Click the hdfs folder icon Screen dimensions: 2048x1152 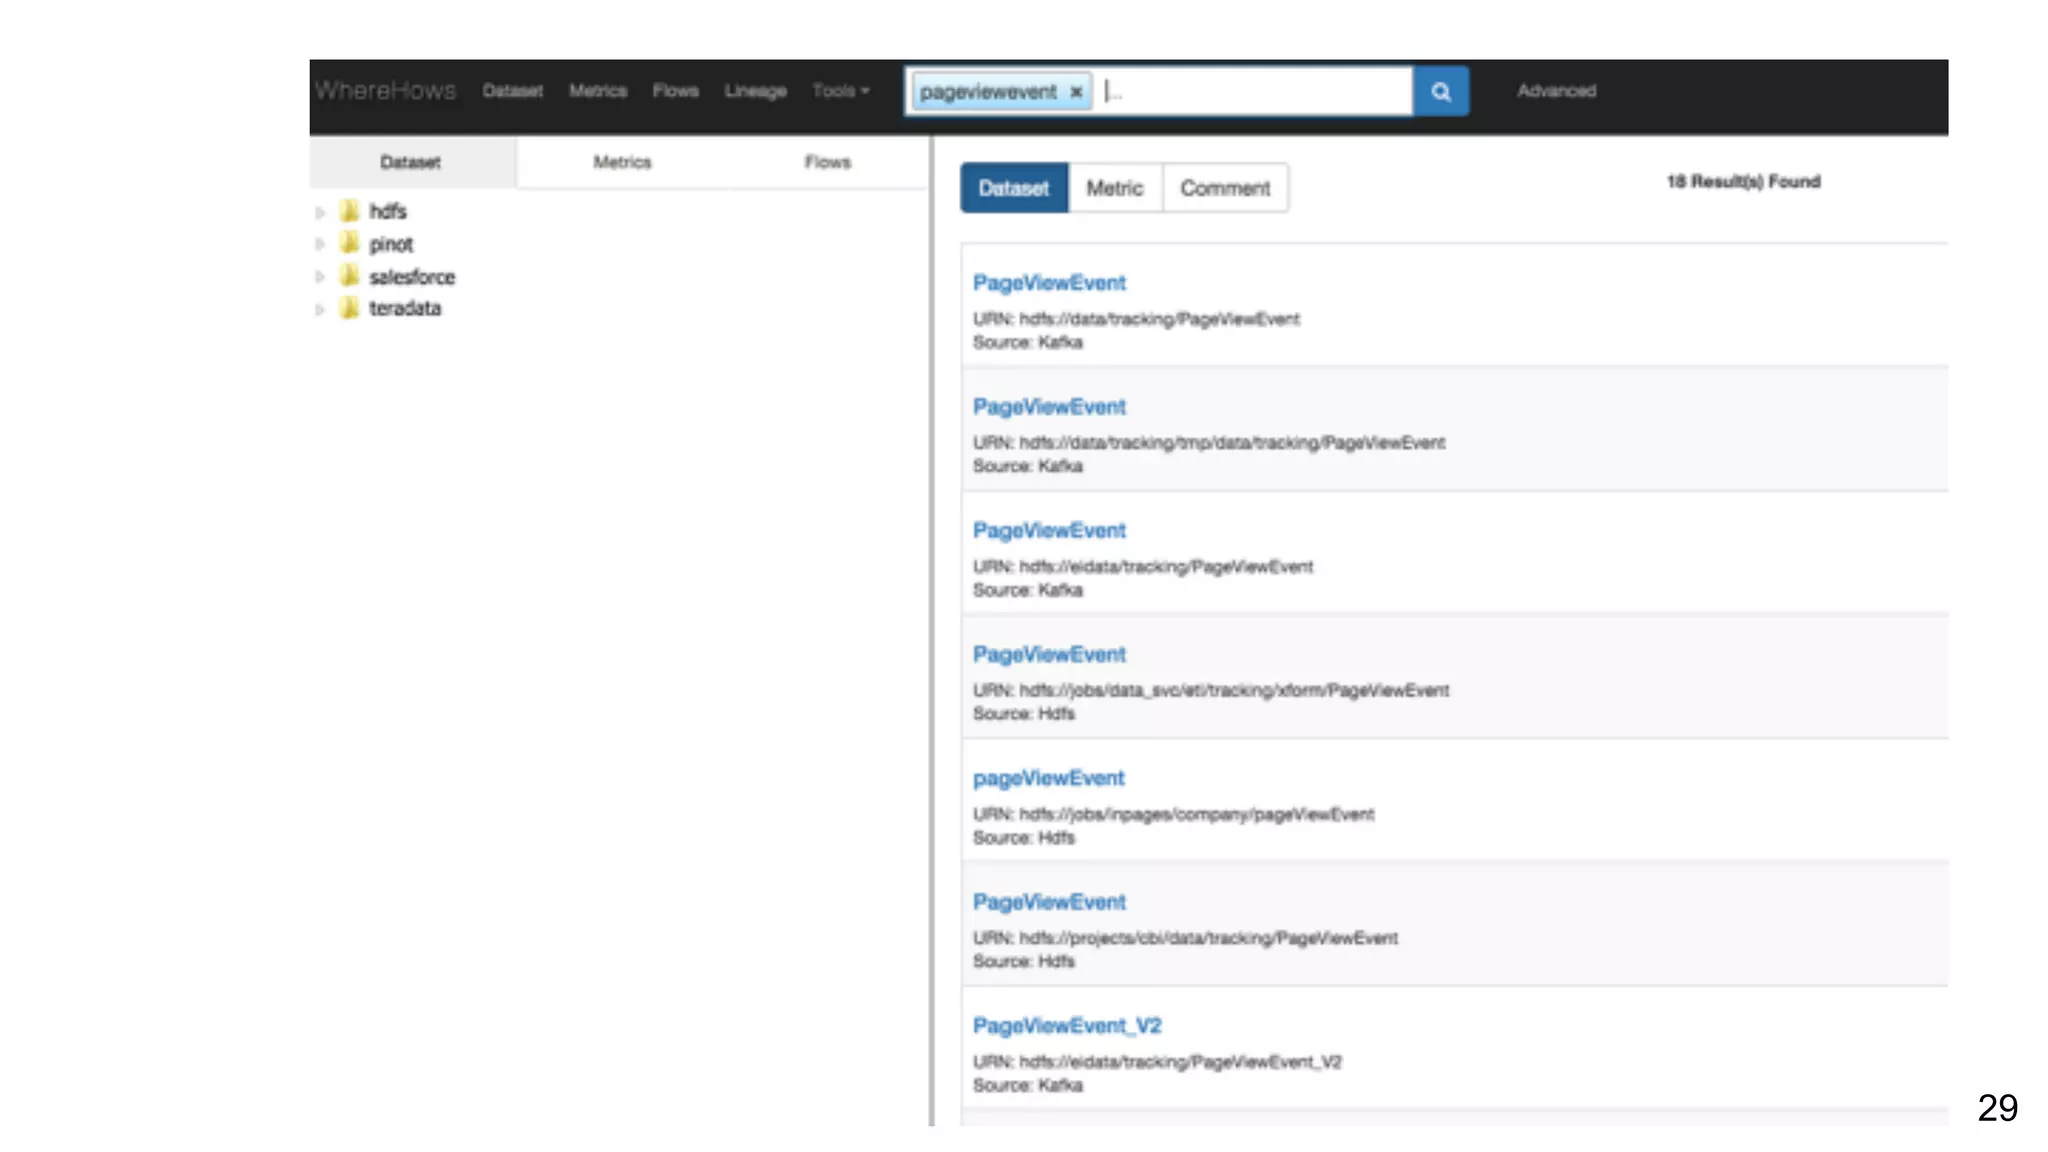[x=349, y=211]
